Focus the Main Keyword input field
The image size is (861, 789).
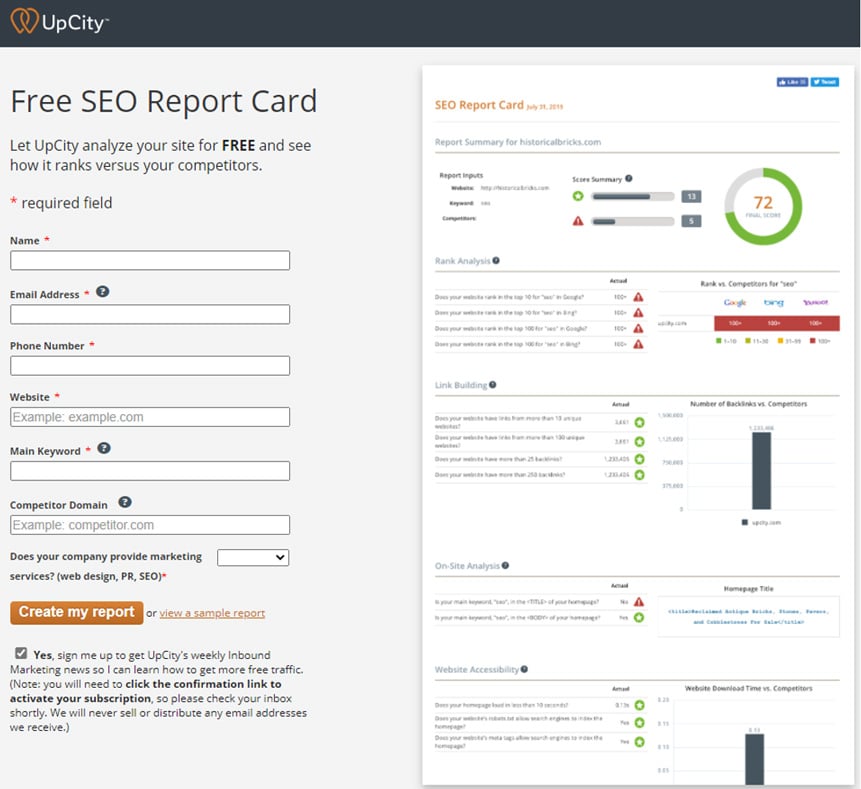(x=150, y=471)
